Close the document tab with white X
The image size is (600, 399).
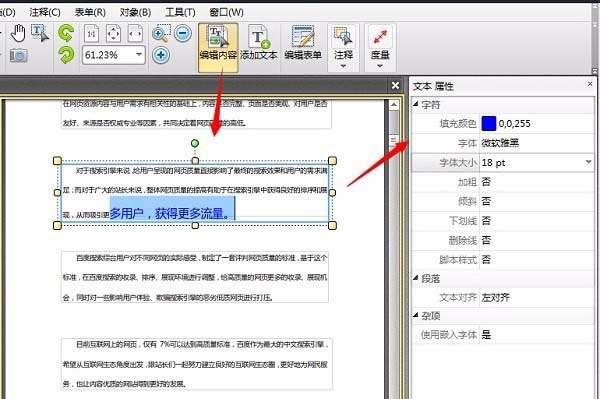(396, 85)
